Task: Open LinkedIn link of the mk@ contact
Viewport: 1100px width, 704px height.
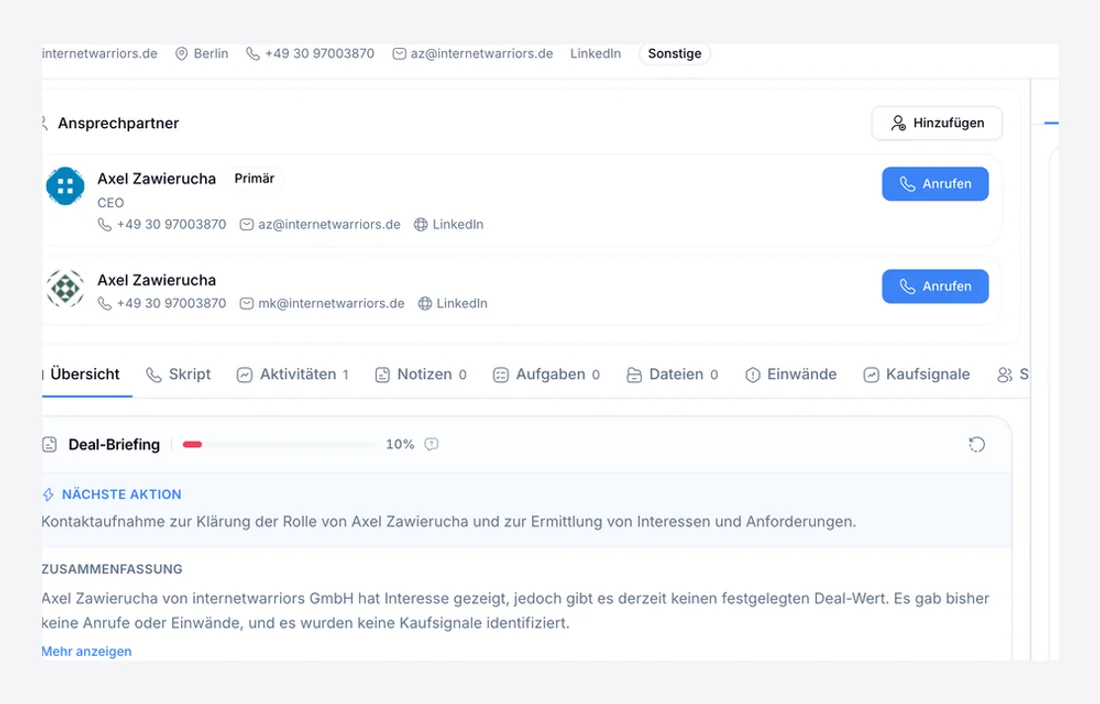Action: click(462, 304)
